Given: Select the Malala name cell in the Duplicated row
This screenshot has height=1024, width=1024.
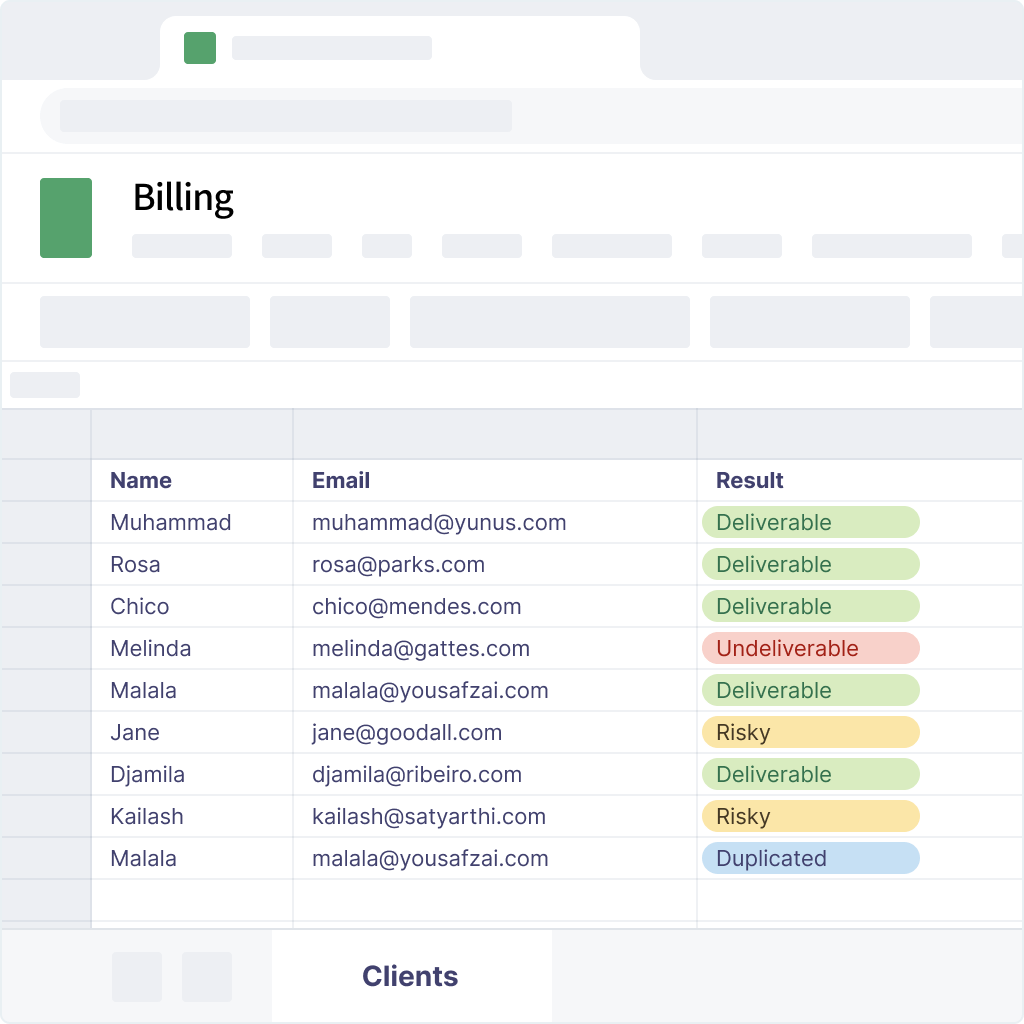Looking at the screenshot, I should pyautogui.click(x=192, y=858).
